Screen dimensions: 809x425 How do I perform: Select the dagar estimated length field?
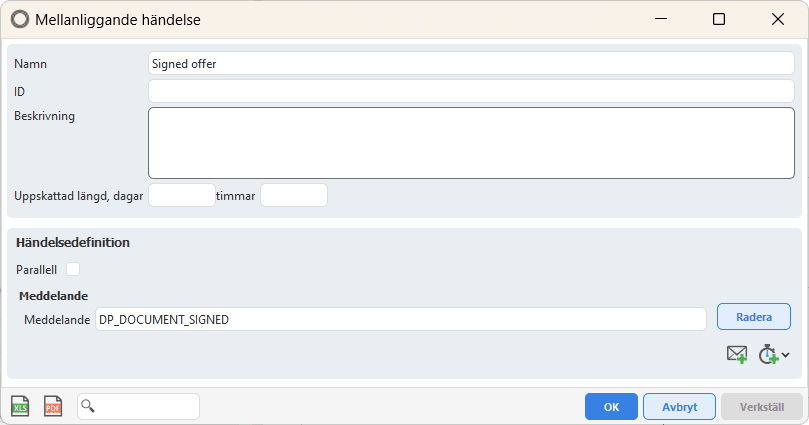181,195
